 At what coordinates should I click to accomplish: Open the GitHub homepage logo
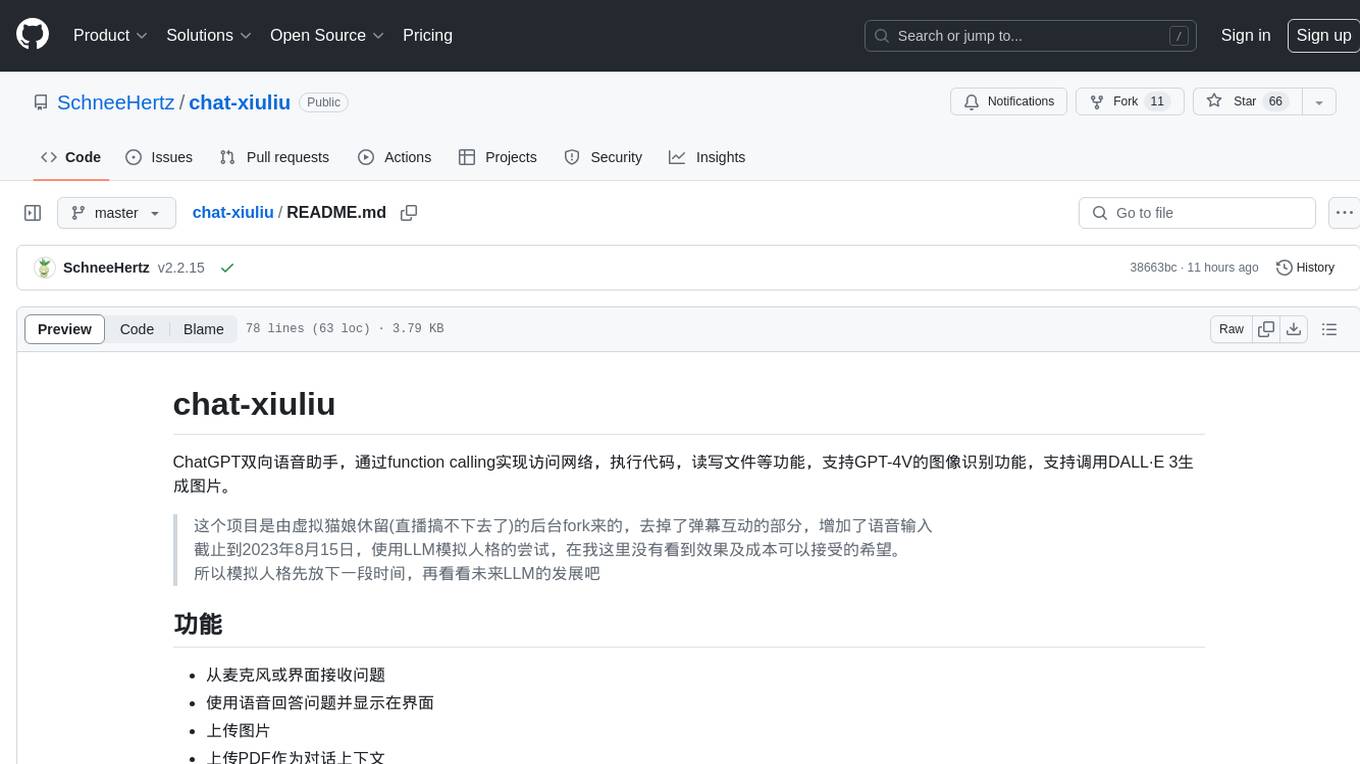point(32,35)
